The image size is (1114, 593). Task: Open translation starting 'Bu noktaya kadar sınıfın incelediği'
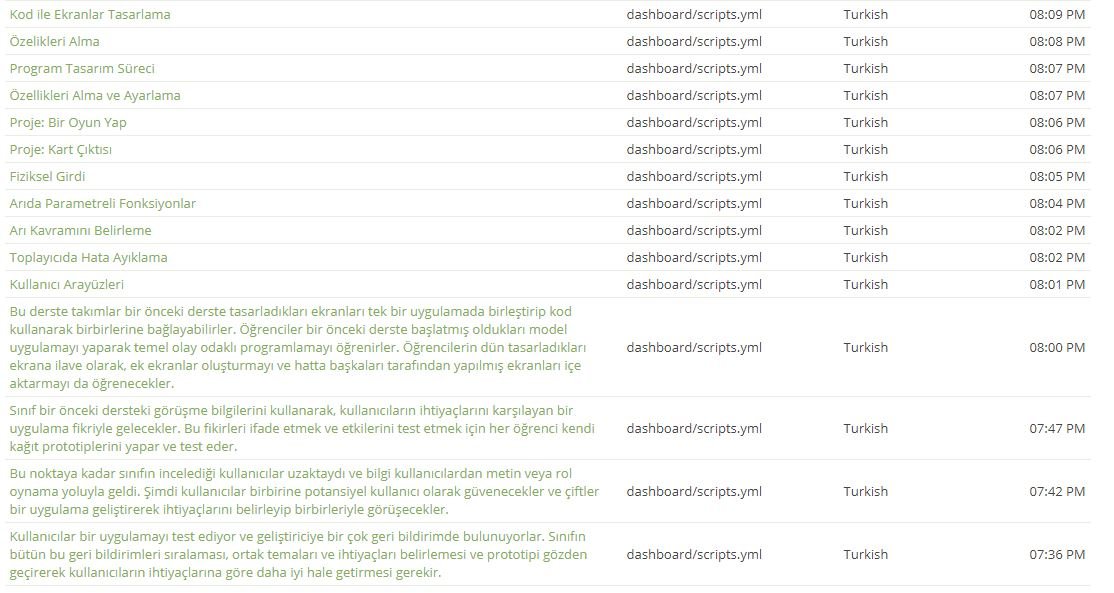tap(304, 491)
